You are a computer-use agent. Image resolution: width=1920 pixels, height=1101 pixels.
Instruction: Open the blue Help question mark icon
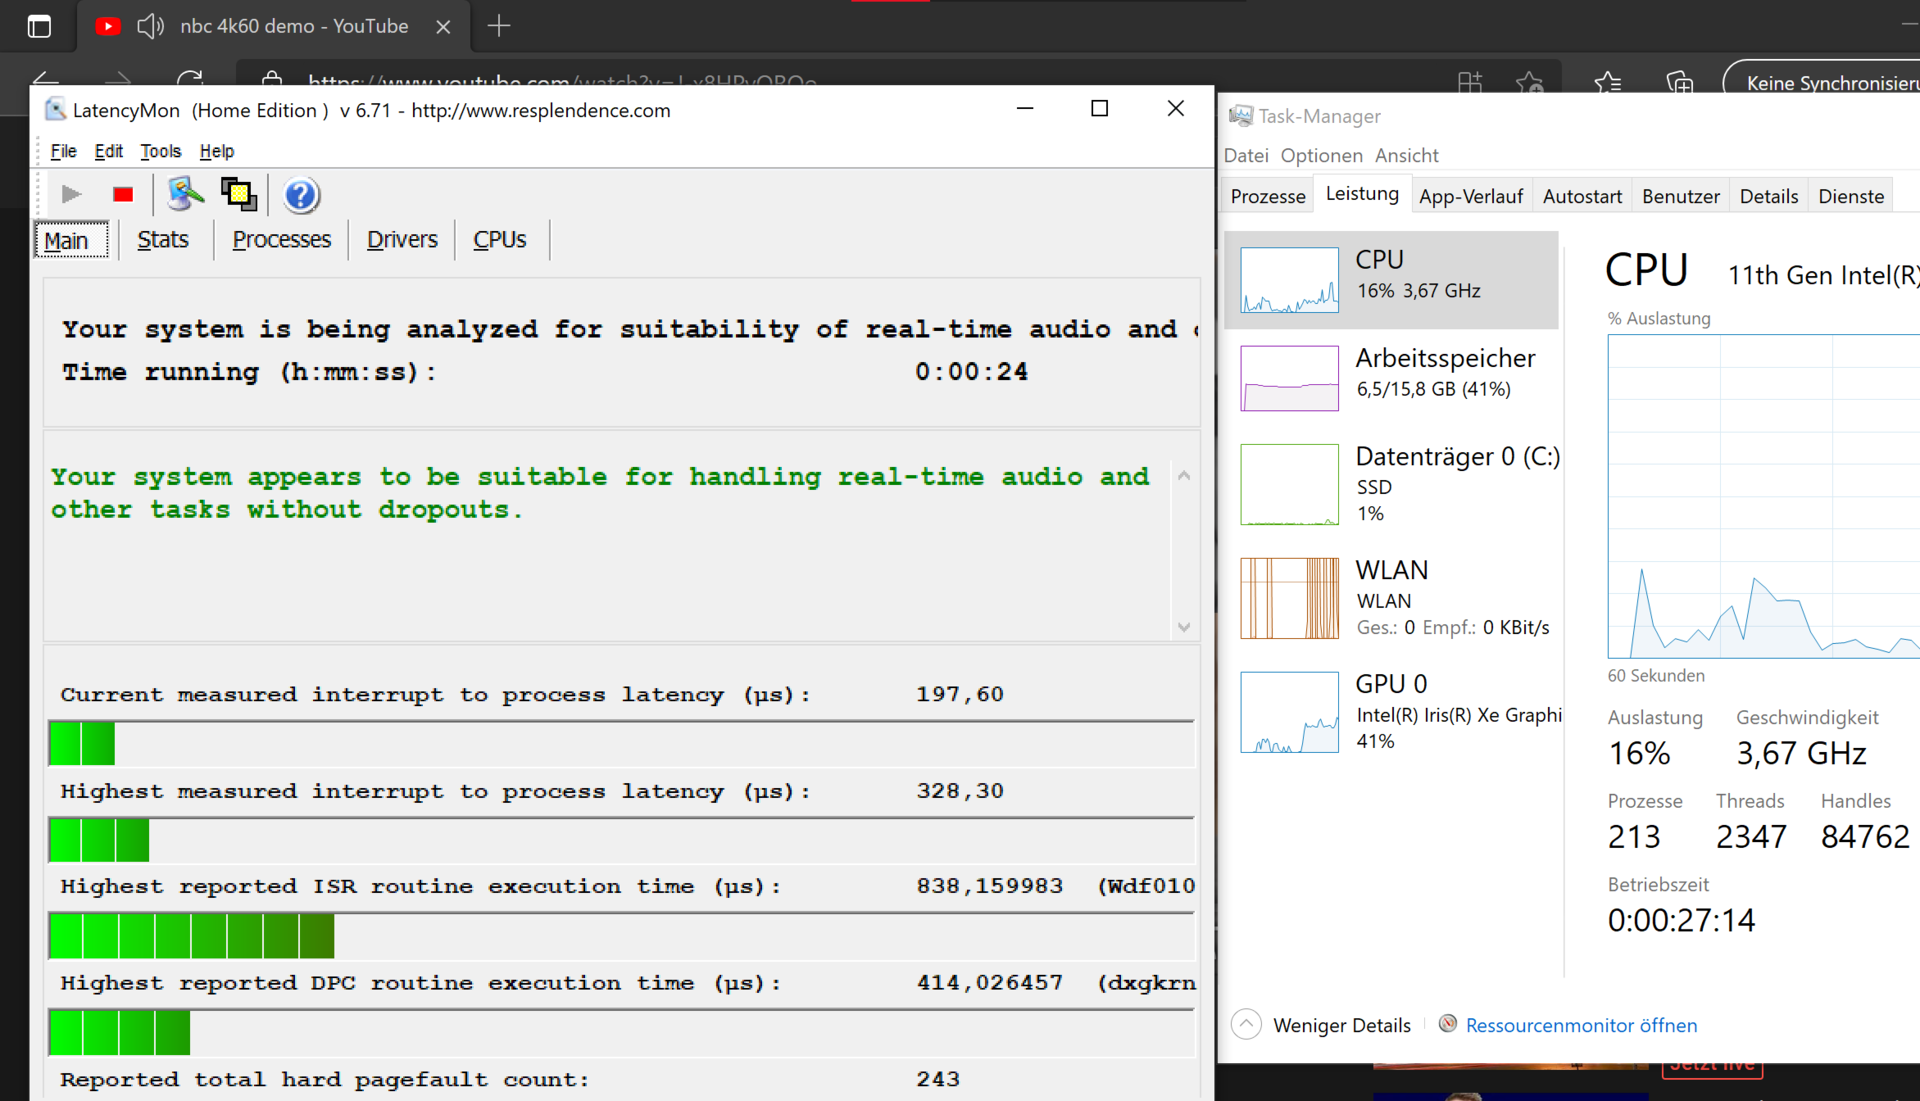click(x=300, y=195)
